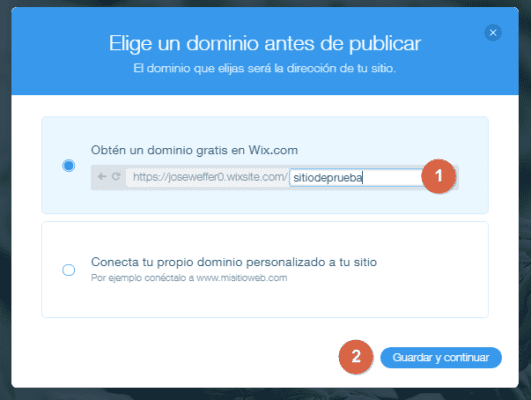Click the heading 'Elige un dominio antes de publicar'

[x=265, y=44]
